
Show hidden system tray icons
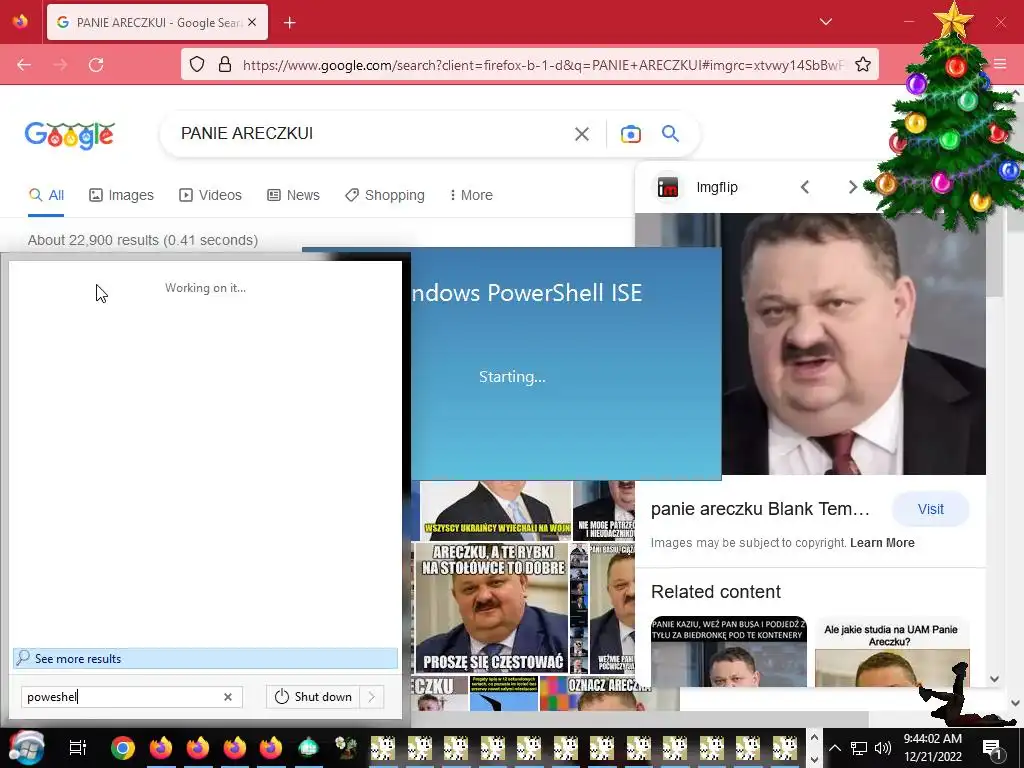coord(835,748)
